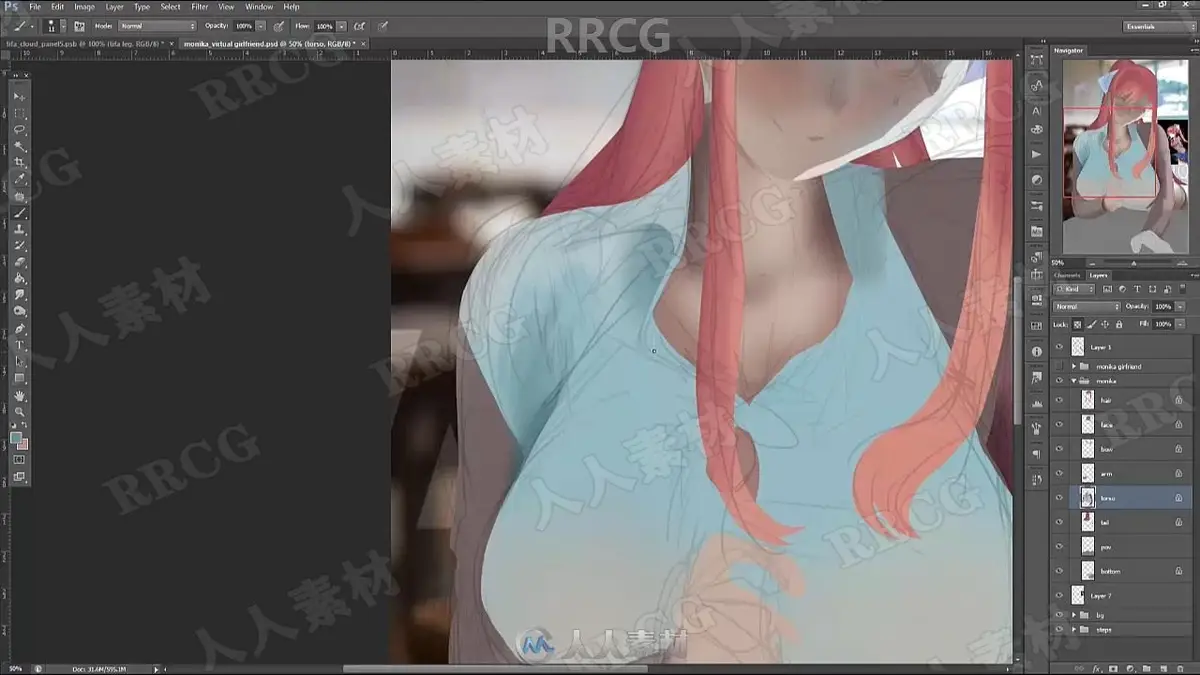Select the Zoom tool
The height and width of the screenshot is (675, 1200).
click(19, 412)
